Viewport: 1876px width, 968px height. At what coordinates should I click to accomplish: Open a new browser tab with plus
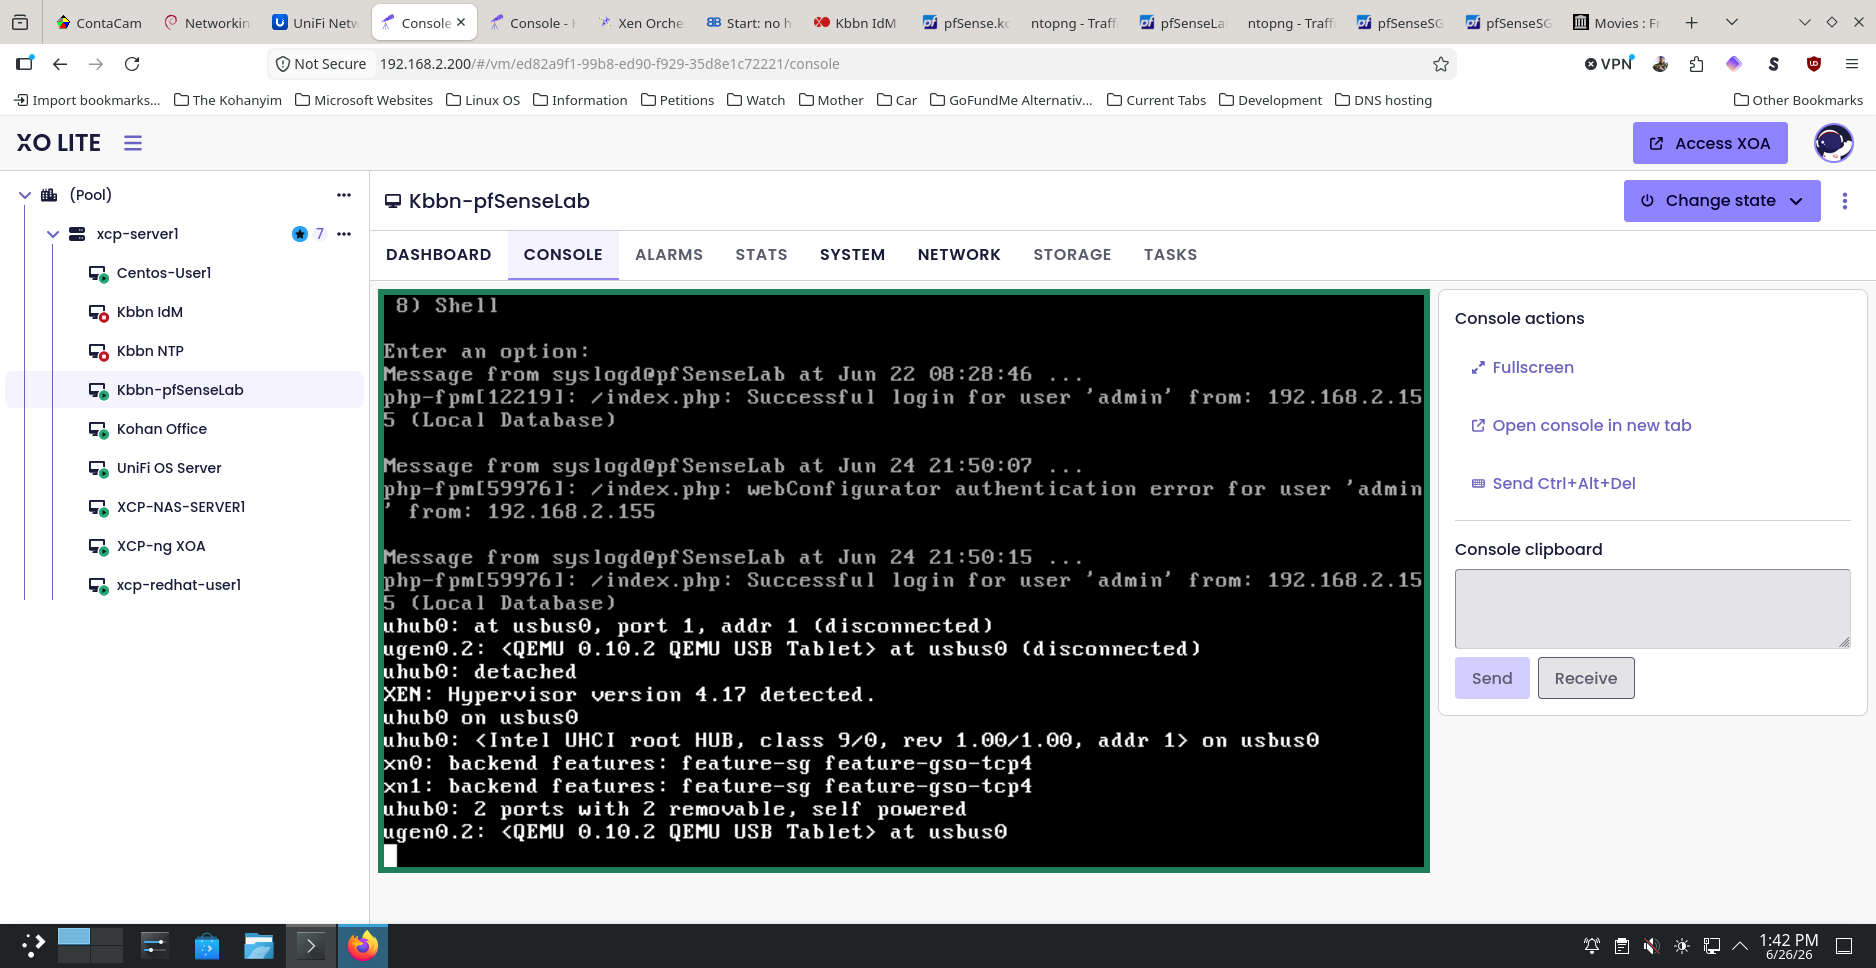coord(1691,22)
